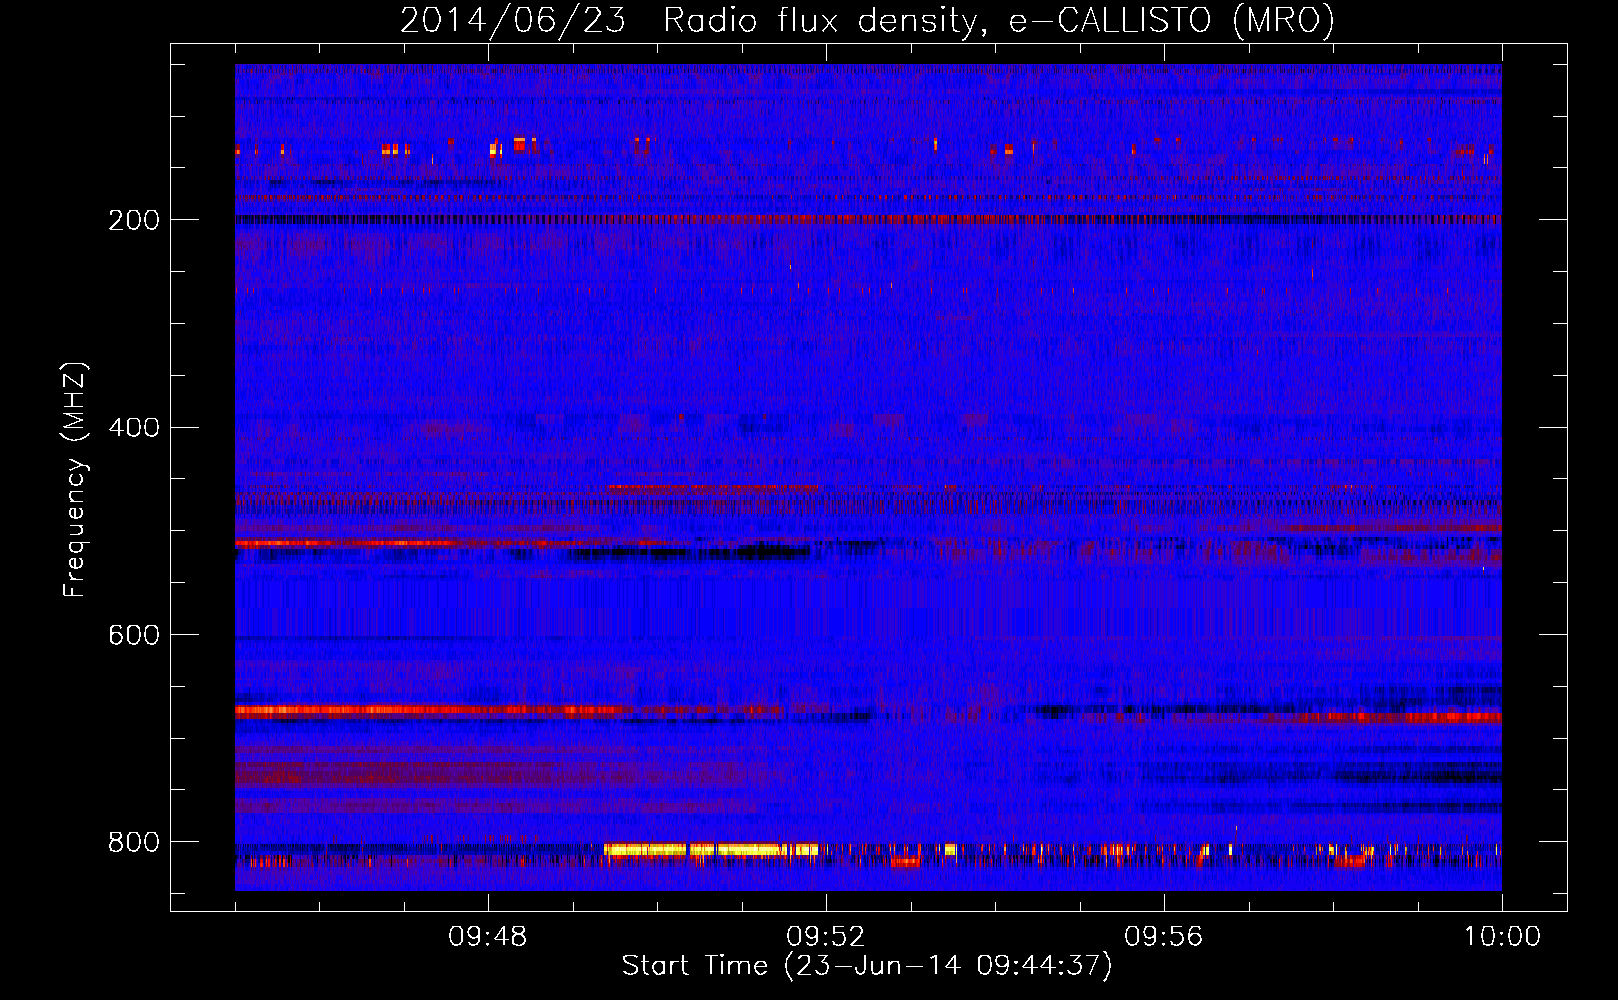
Task: Click the 09:56 time tick label
Action: pyautogui.click(x=1164, y=937)
